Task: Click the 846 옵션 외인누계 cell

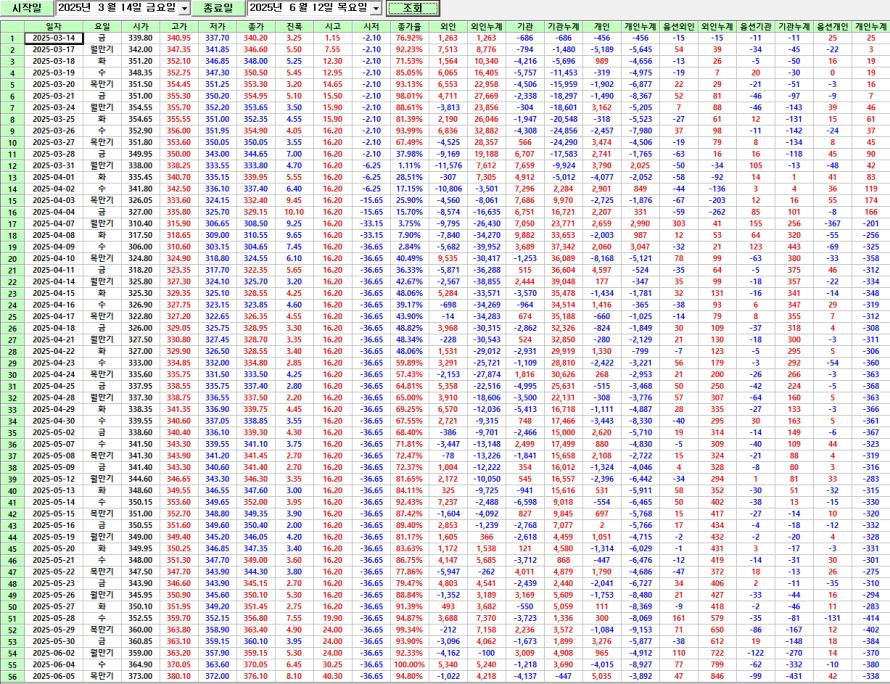Action: [x=717, y=676]
